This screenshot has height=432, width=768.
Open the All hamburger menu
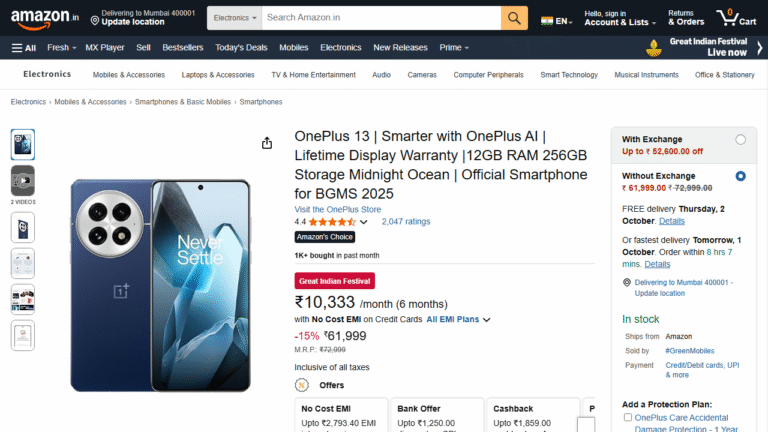(x=24, y=47)
